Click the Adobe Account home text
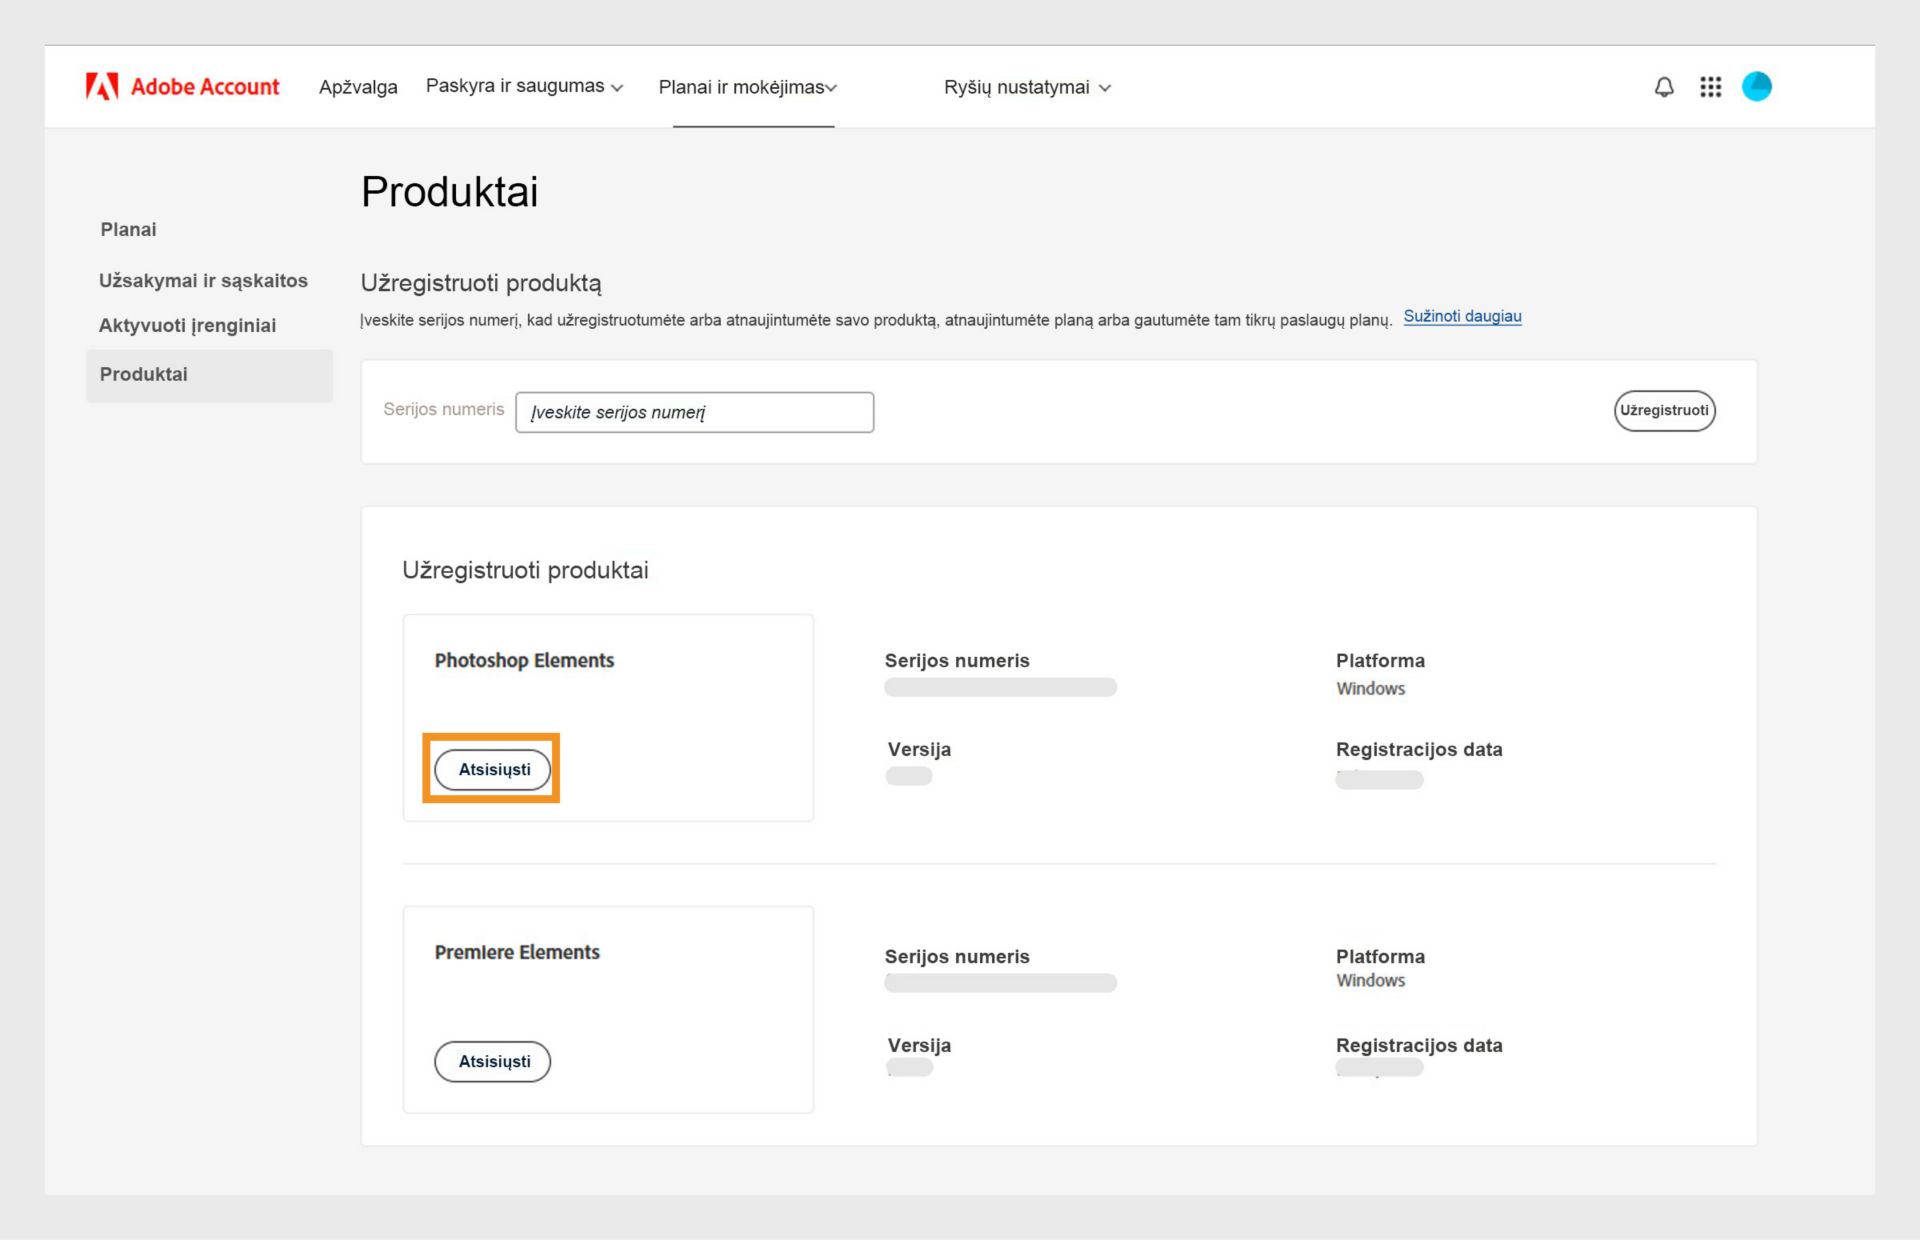 click(x=204, y=86)
